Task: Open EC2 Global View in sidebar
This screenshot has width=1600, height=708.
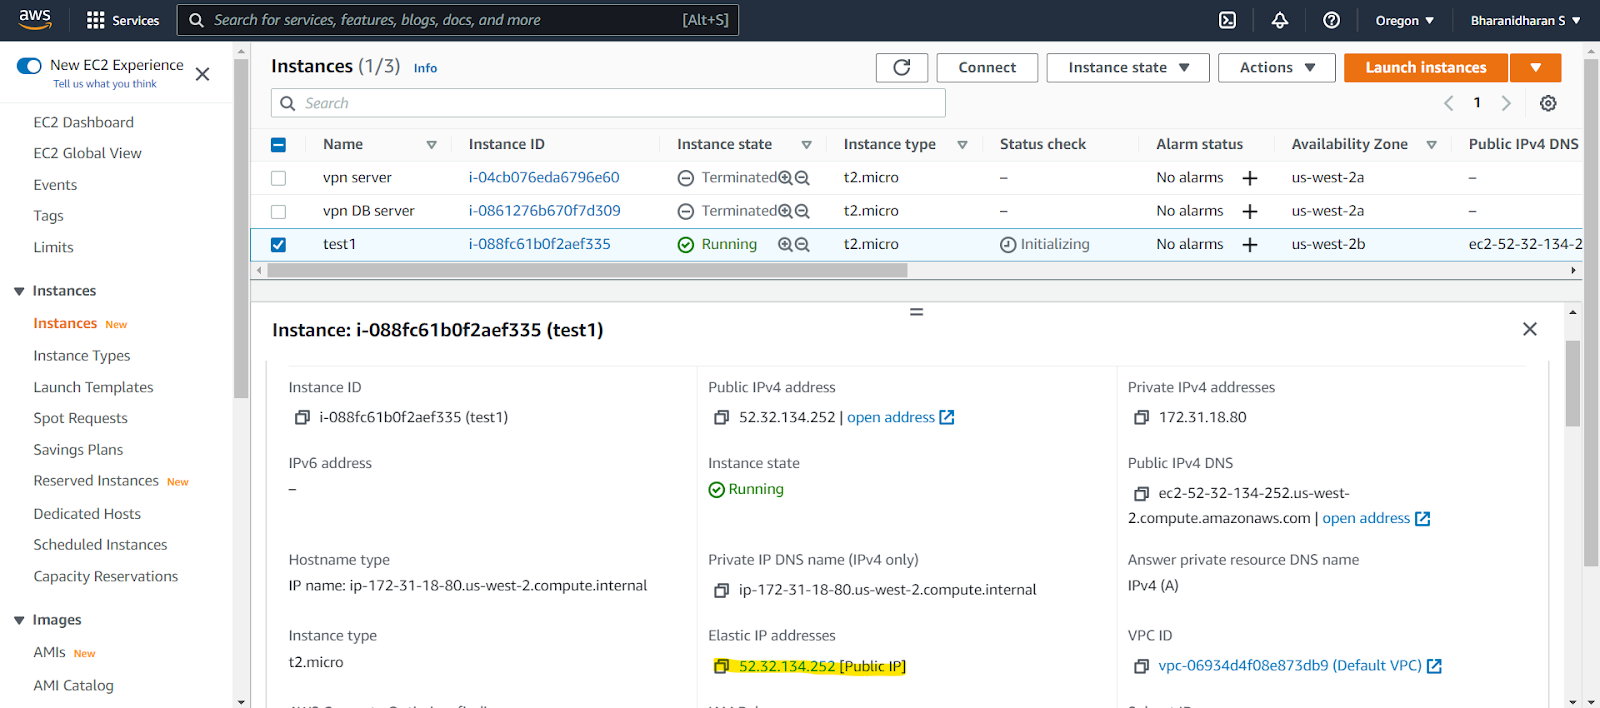Action: click(87, 153)
